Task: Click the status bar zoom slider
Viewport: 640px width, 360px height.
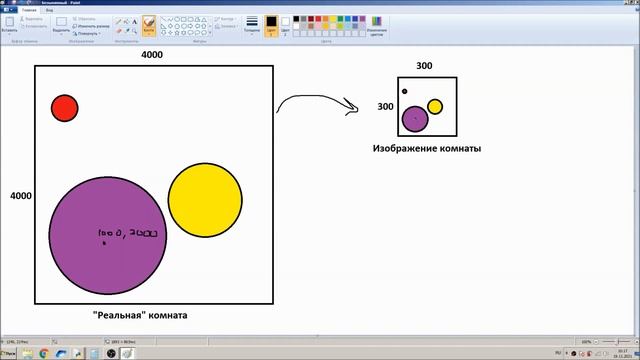Action: point(616,342)
